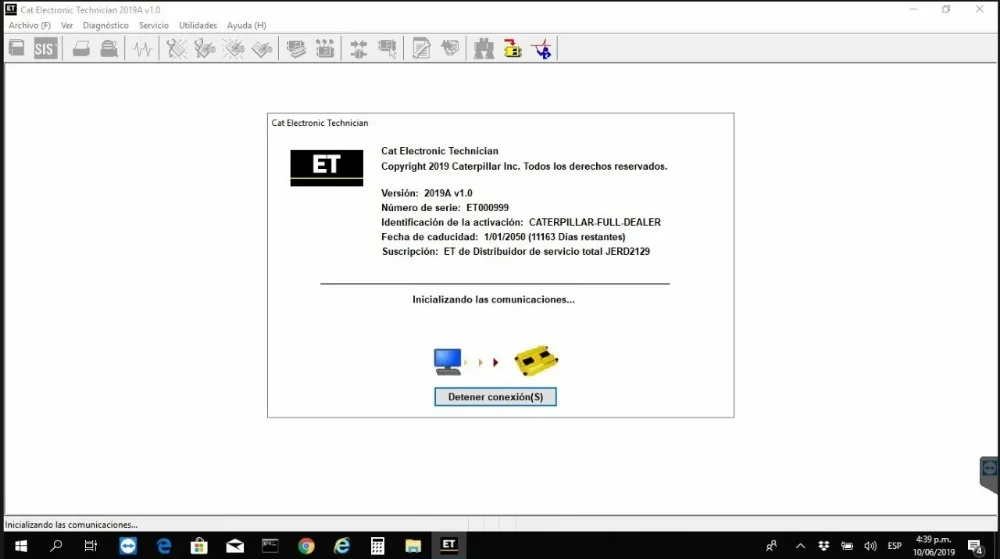Image resolution: width=1000 pixels, height=559 pixels.
Task: Click the status bar 'Inicializando las comunicaciones...' text
Action: [71, 525]
